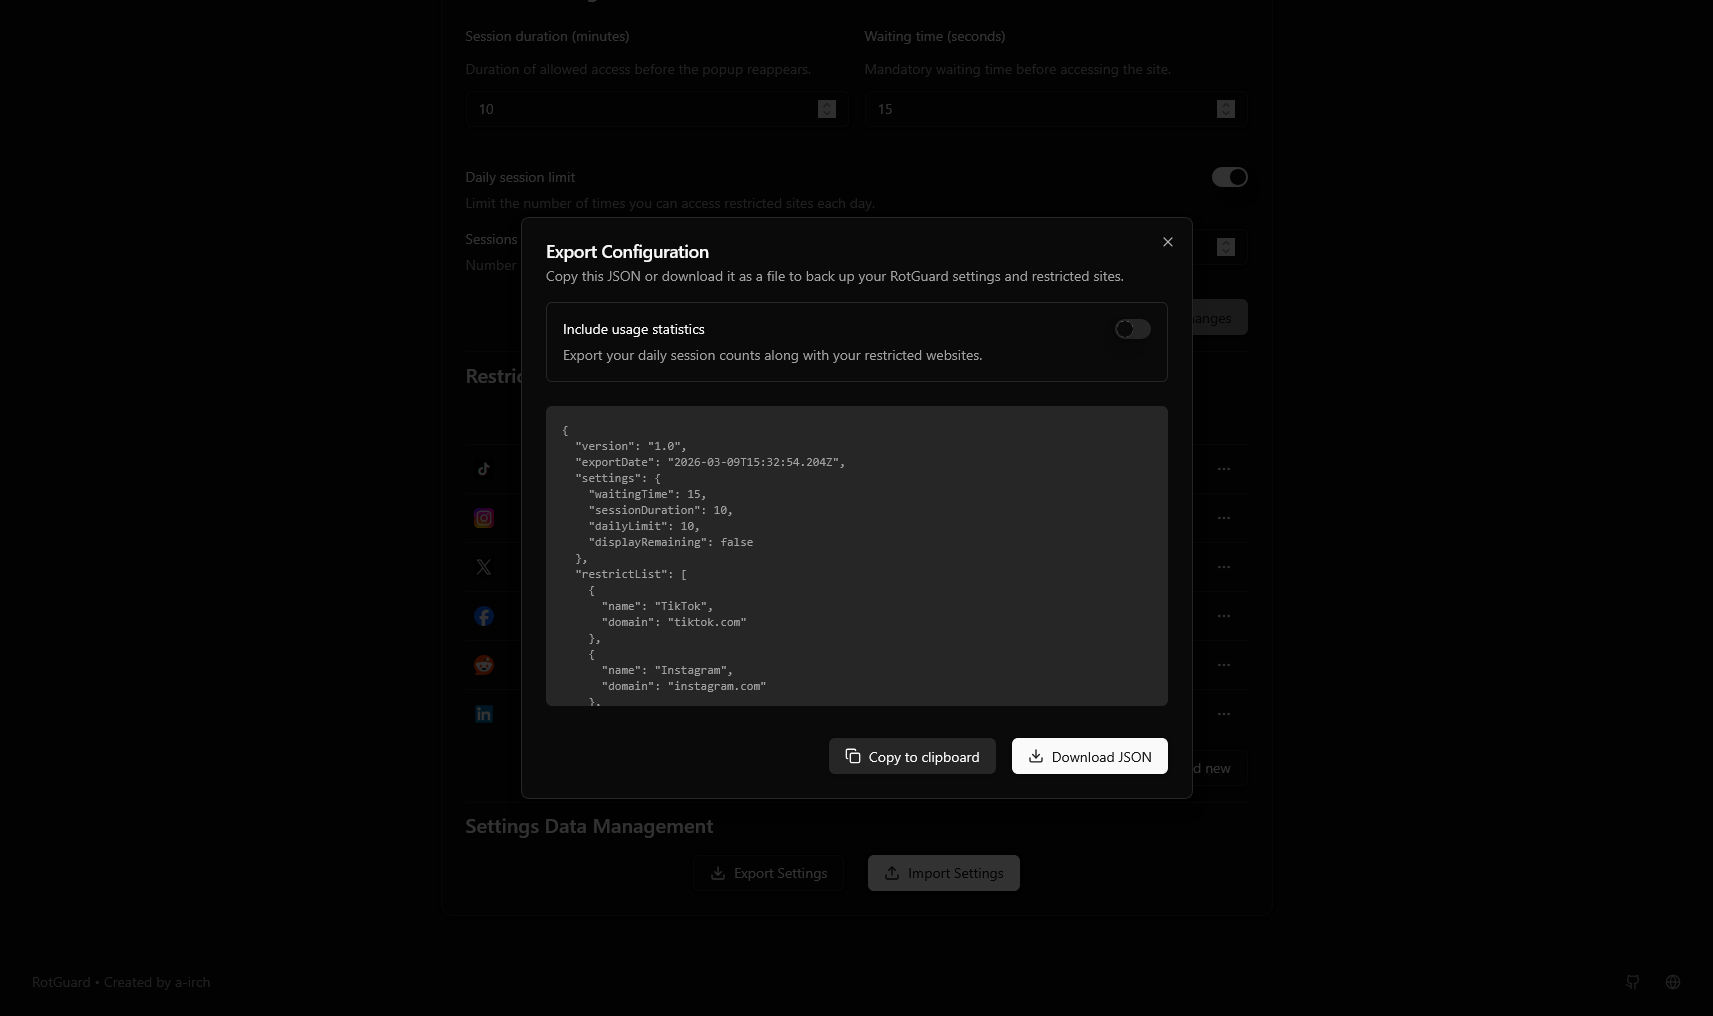Viewport: 1713px width, 1016px height.
Task: Enable Include usage statistics toggle
Action: 1132,329
